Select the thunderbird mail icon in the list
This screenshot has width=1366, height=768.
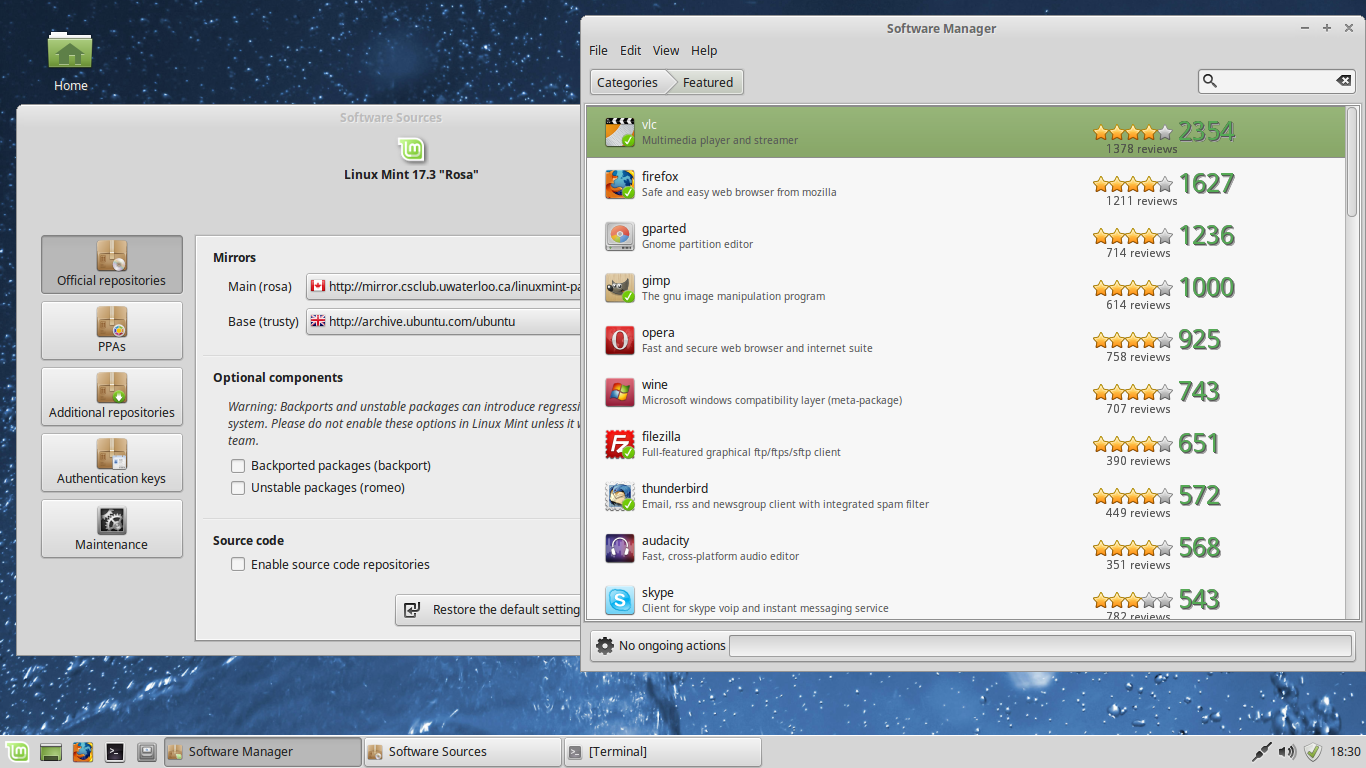pos(620,496)
